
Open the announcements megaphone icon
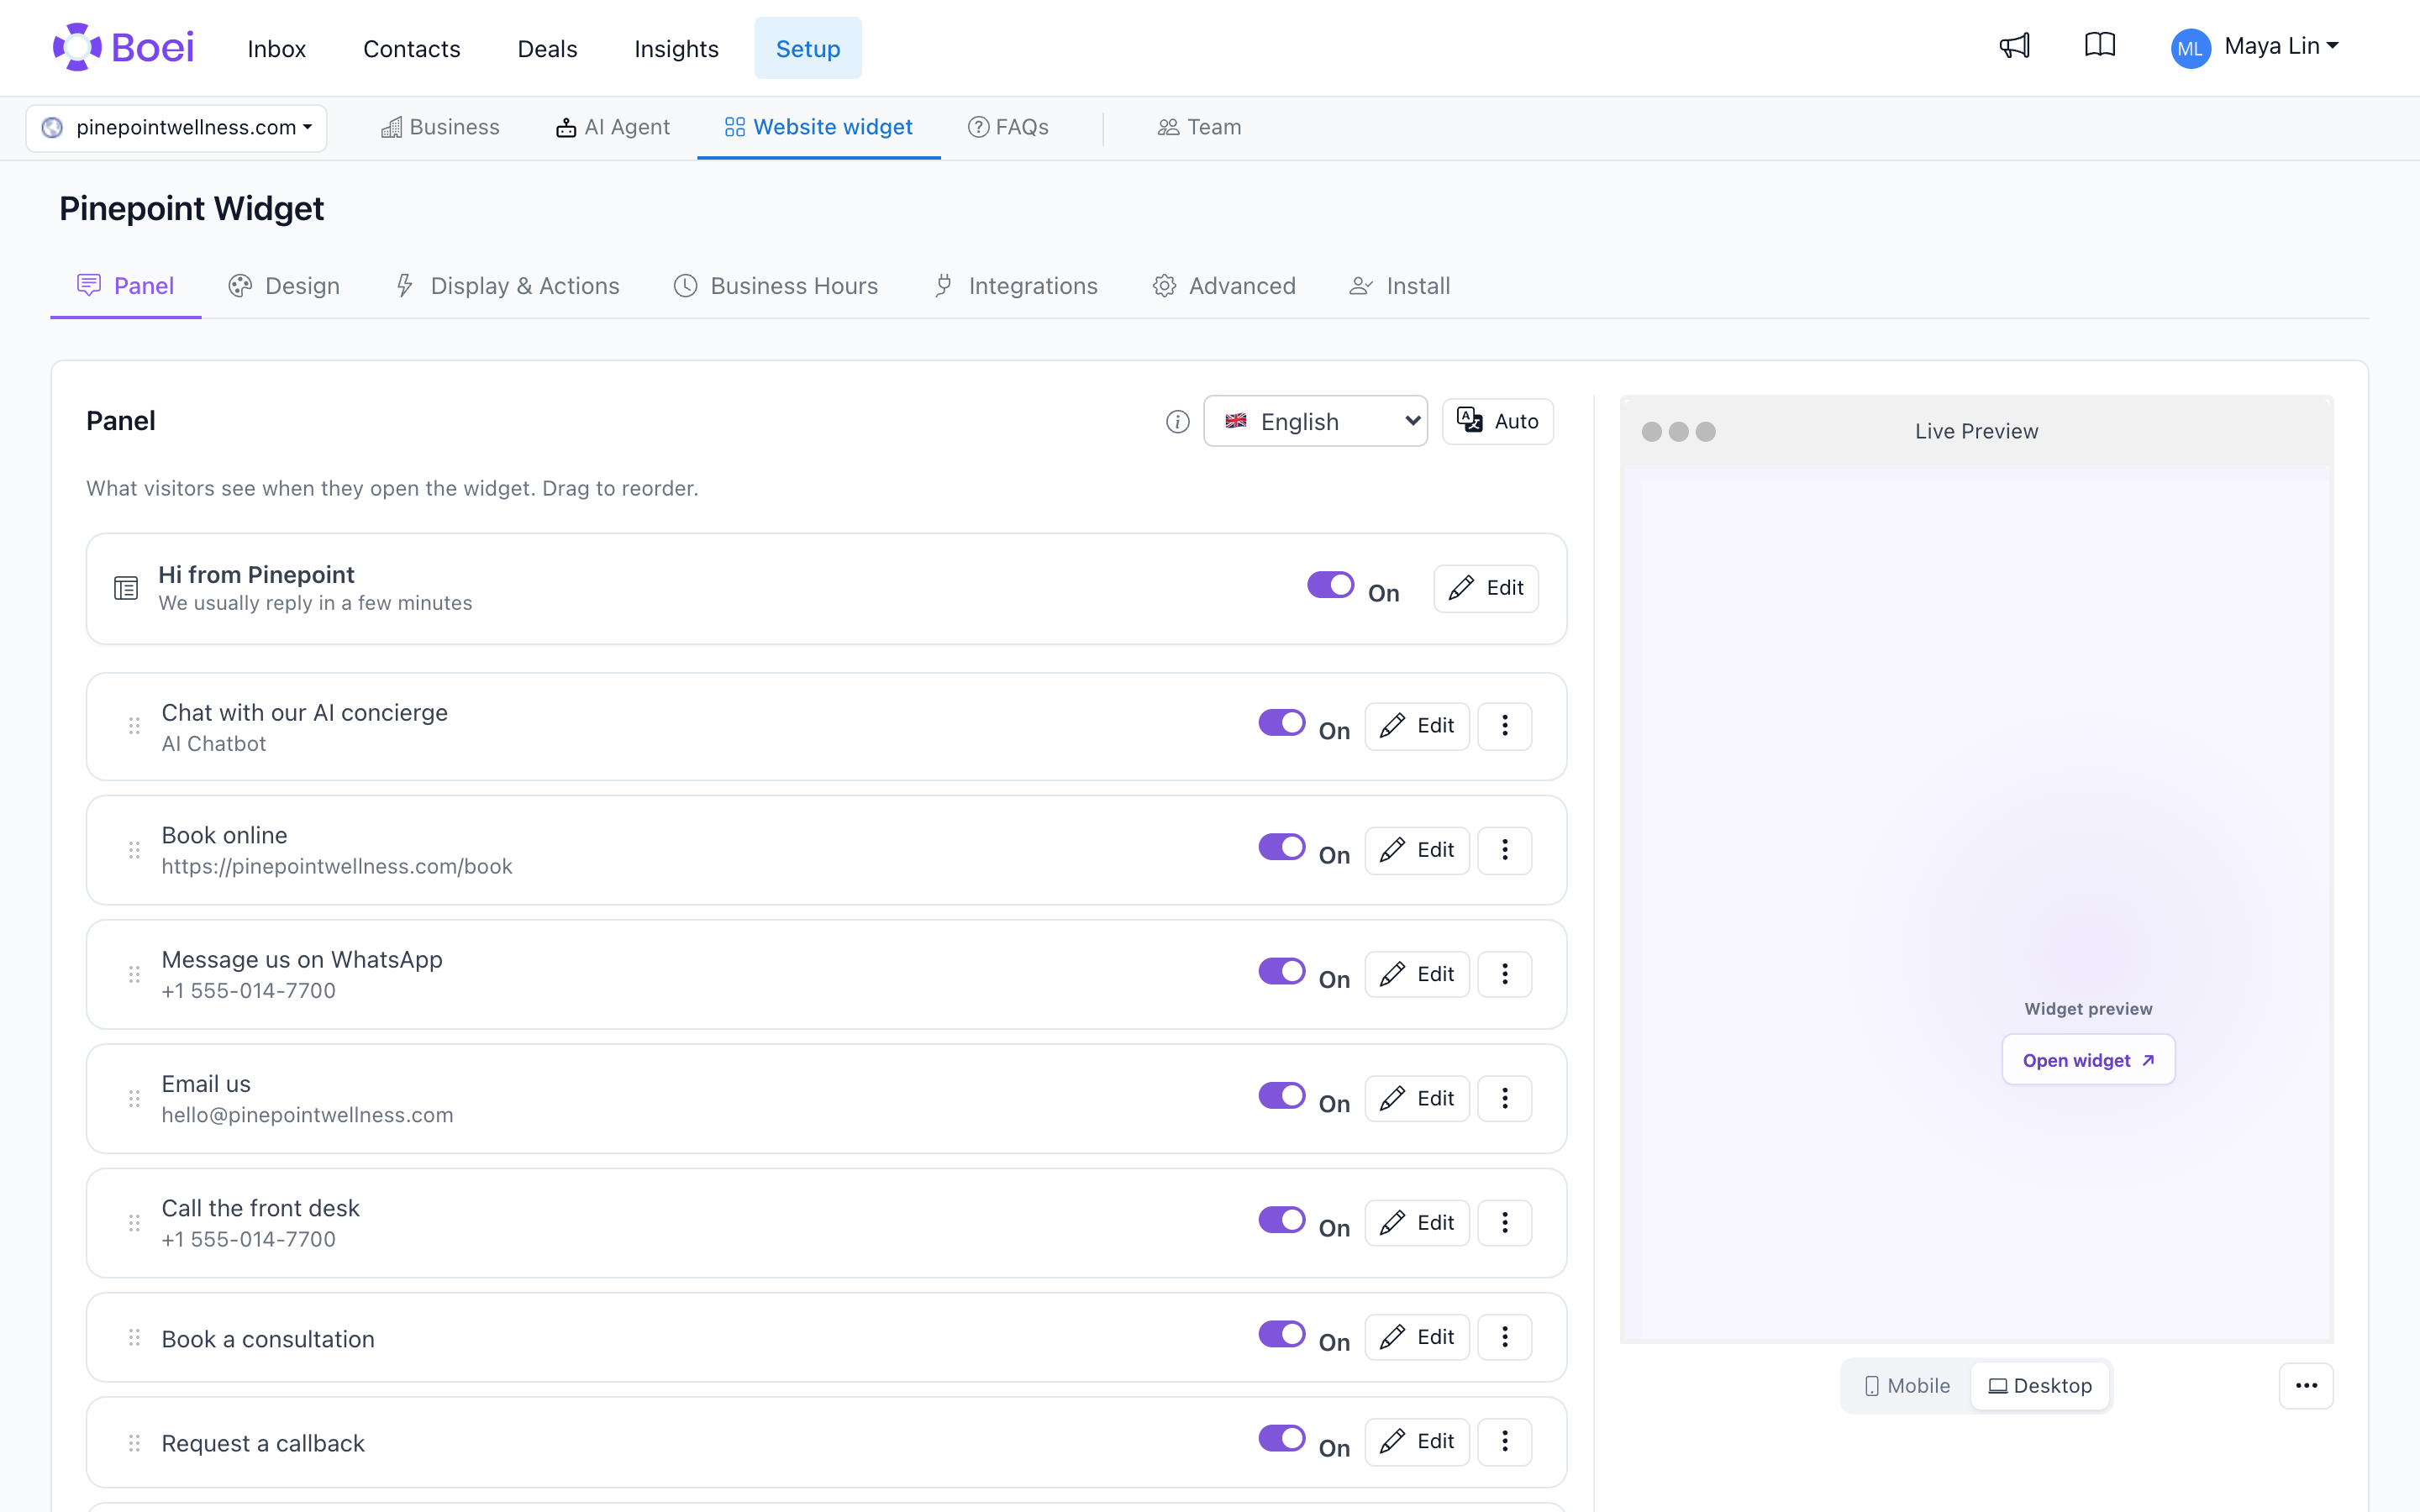2014,46
